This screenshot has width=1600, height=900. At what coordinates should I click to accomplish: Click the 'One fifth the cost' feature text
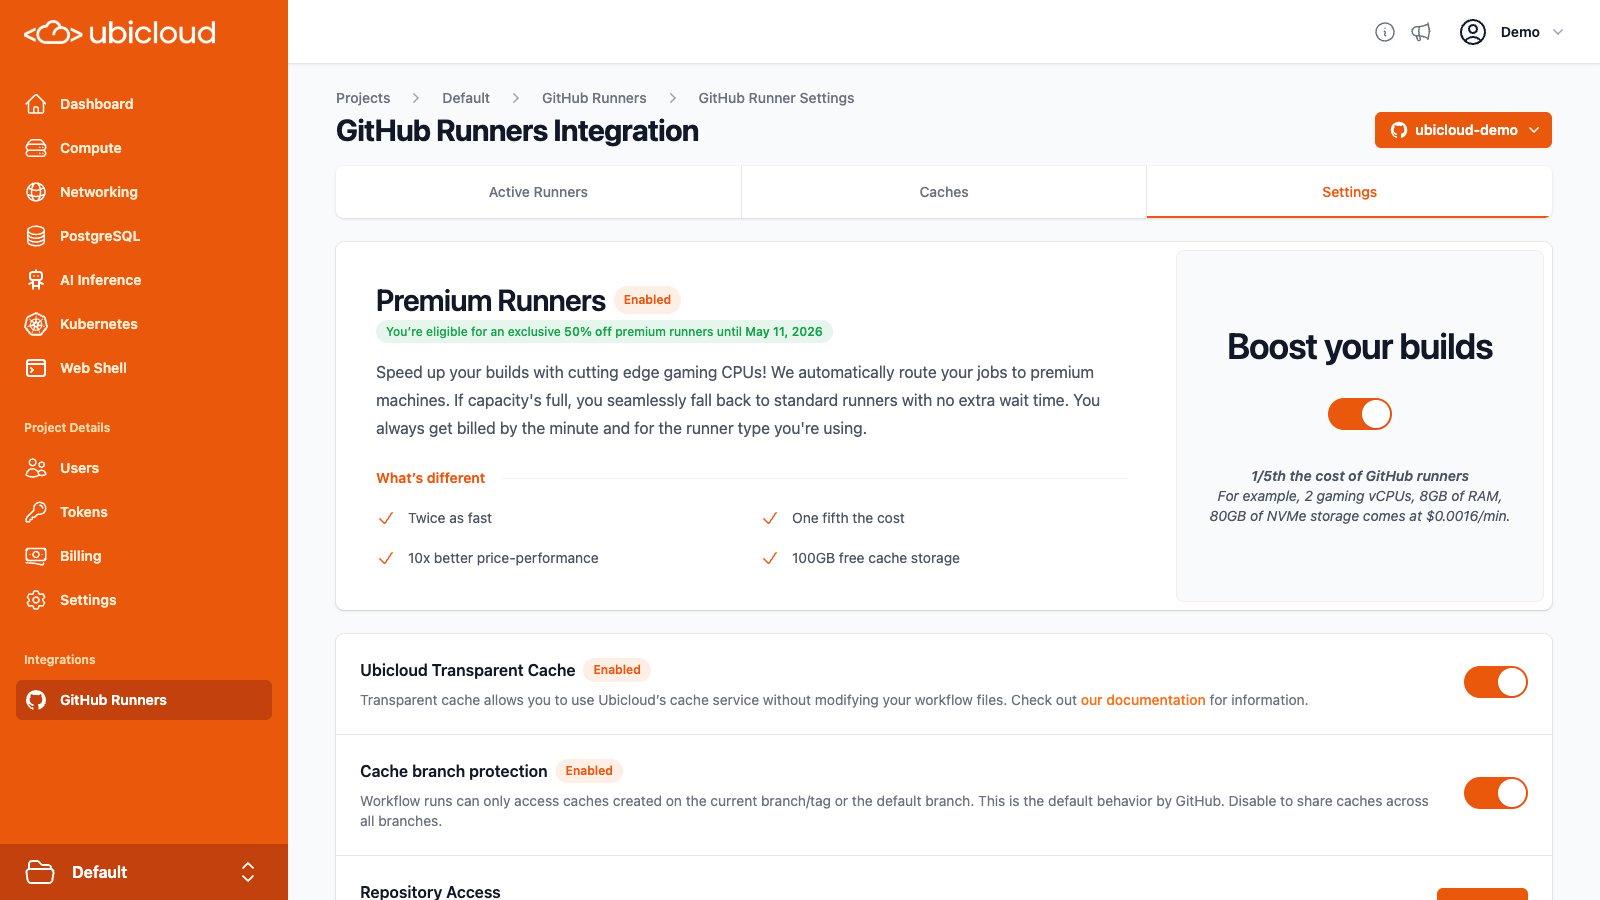click(x=848, y=518)
